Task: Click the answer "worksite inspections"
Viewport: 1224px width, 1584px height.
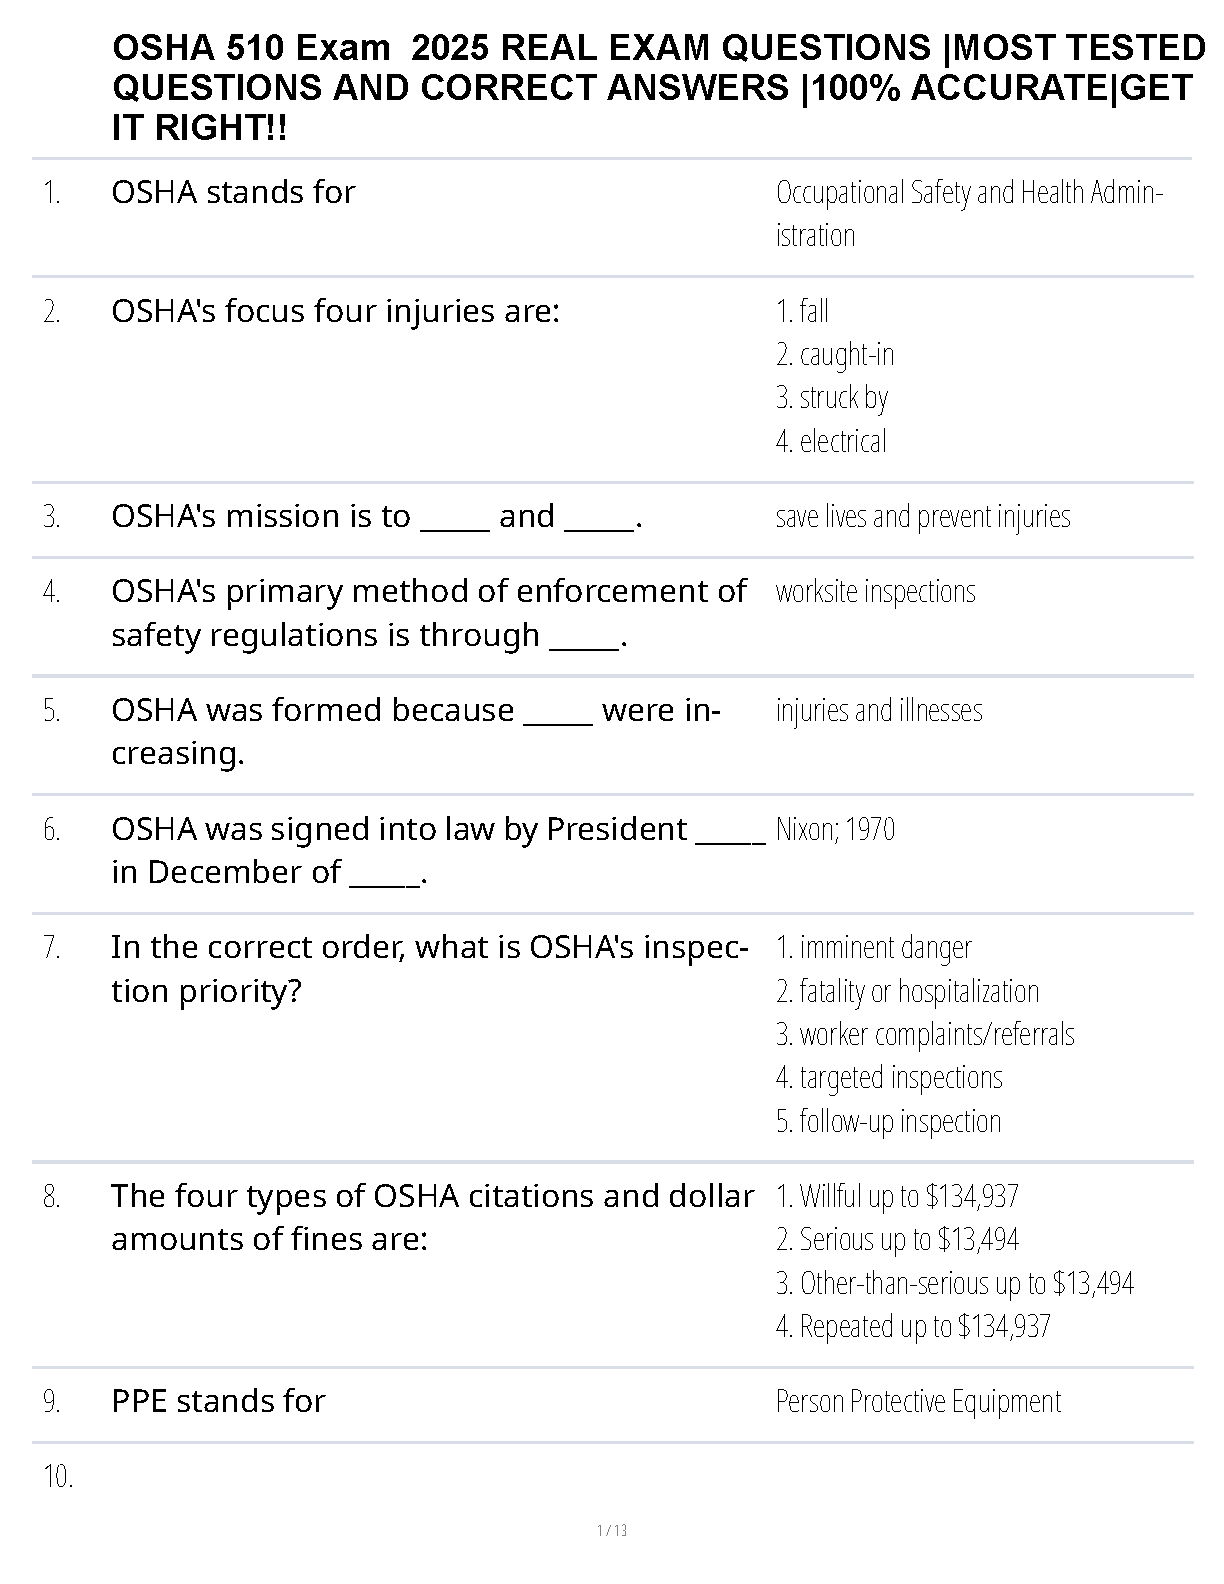Action: click(x=875, y=591)
